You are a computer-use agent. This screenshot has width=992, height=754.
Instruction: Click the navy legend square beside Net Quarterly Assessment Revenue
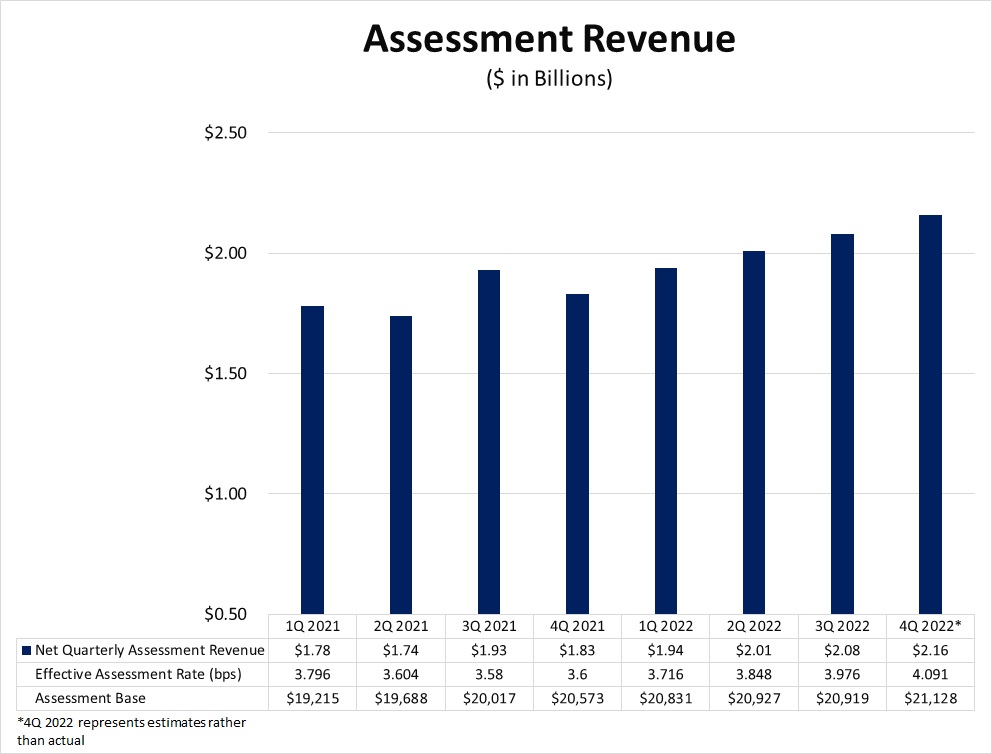tap(25, 651)
